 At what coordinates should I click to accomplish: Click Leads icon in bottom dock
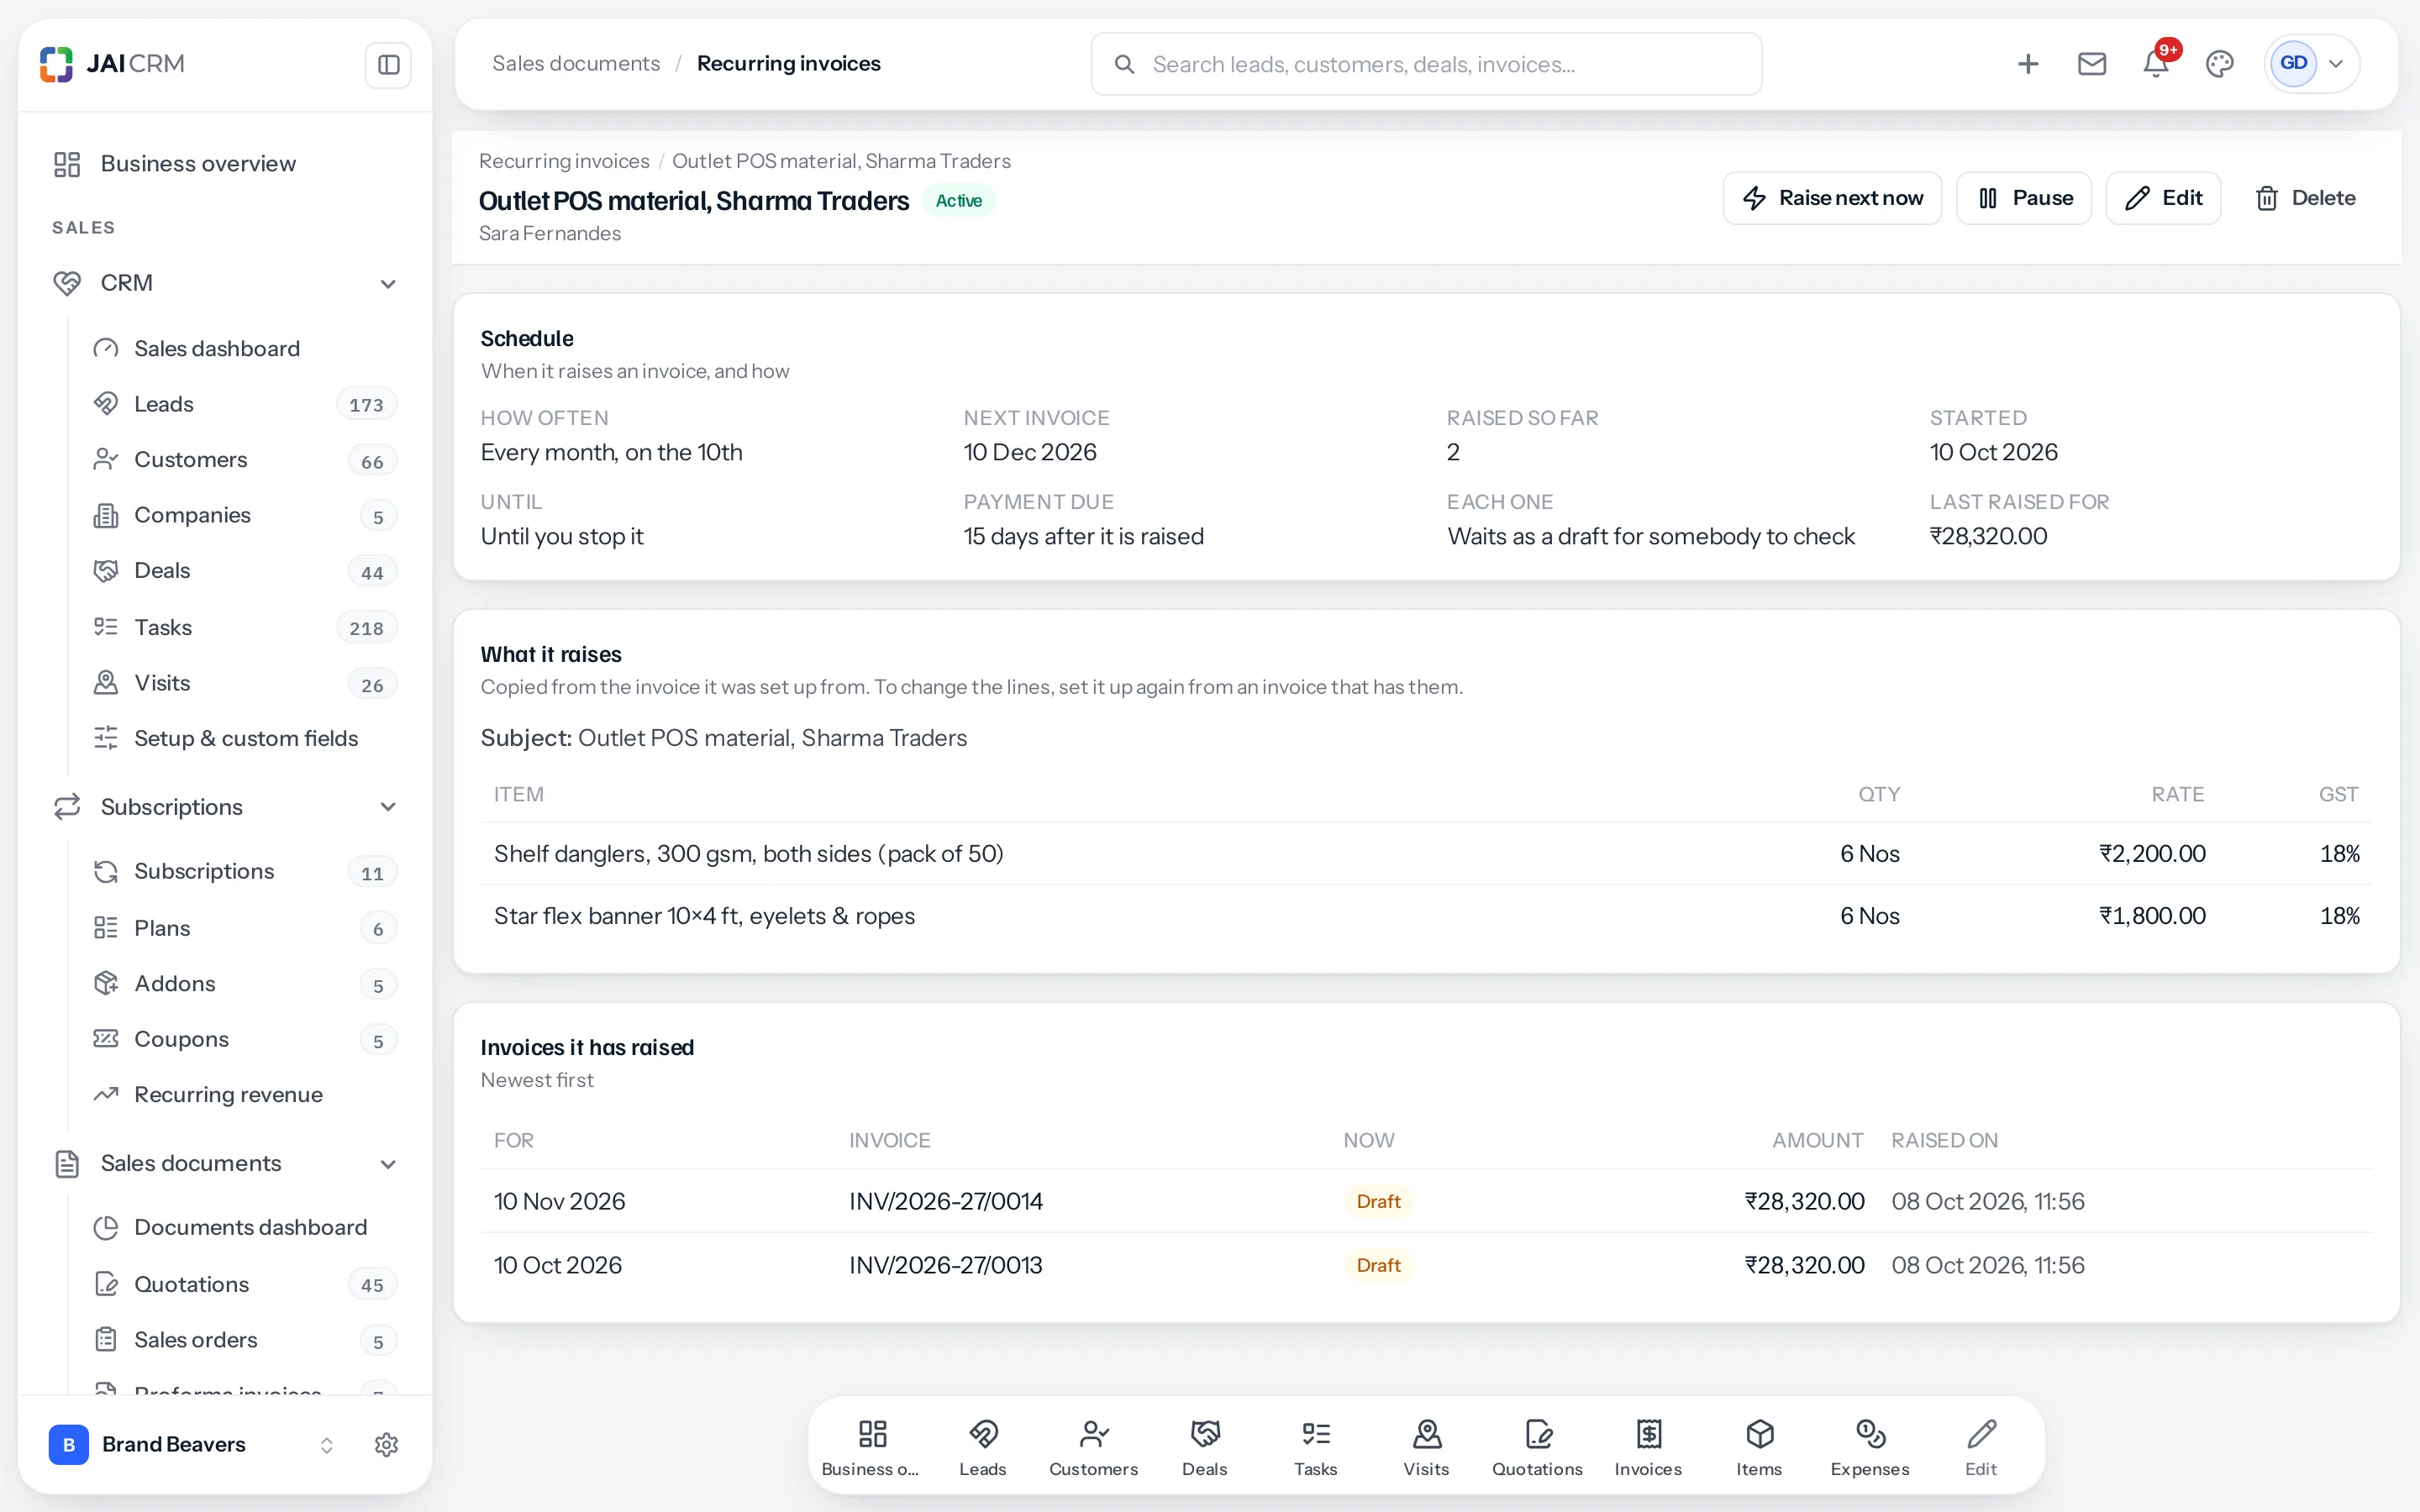pos(983,1446)
